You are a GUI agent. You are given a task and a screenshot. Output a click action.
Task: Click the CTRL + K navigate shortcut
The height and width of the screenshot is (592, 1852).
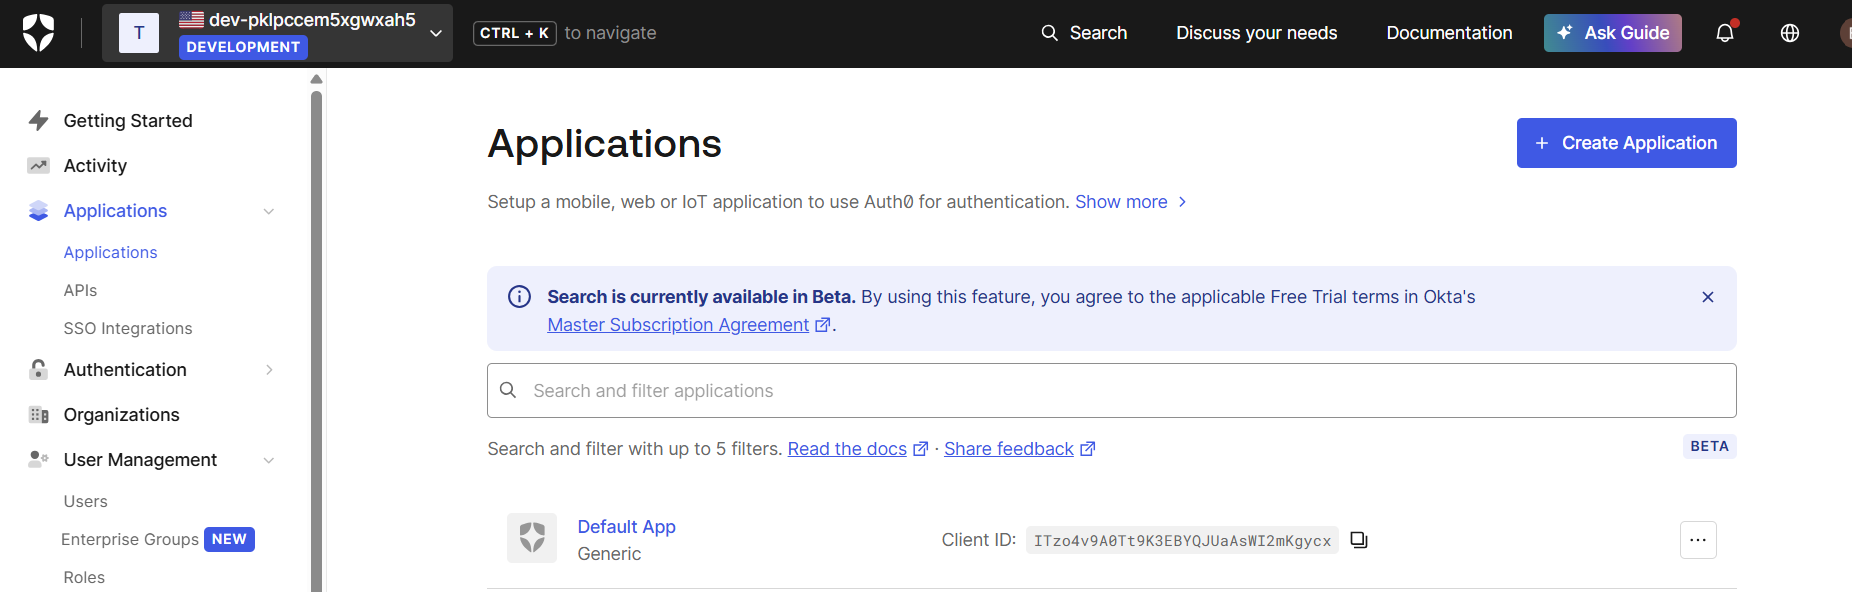[514, 33]
